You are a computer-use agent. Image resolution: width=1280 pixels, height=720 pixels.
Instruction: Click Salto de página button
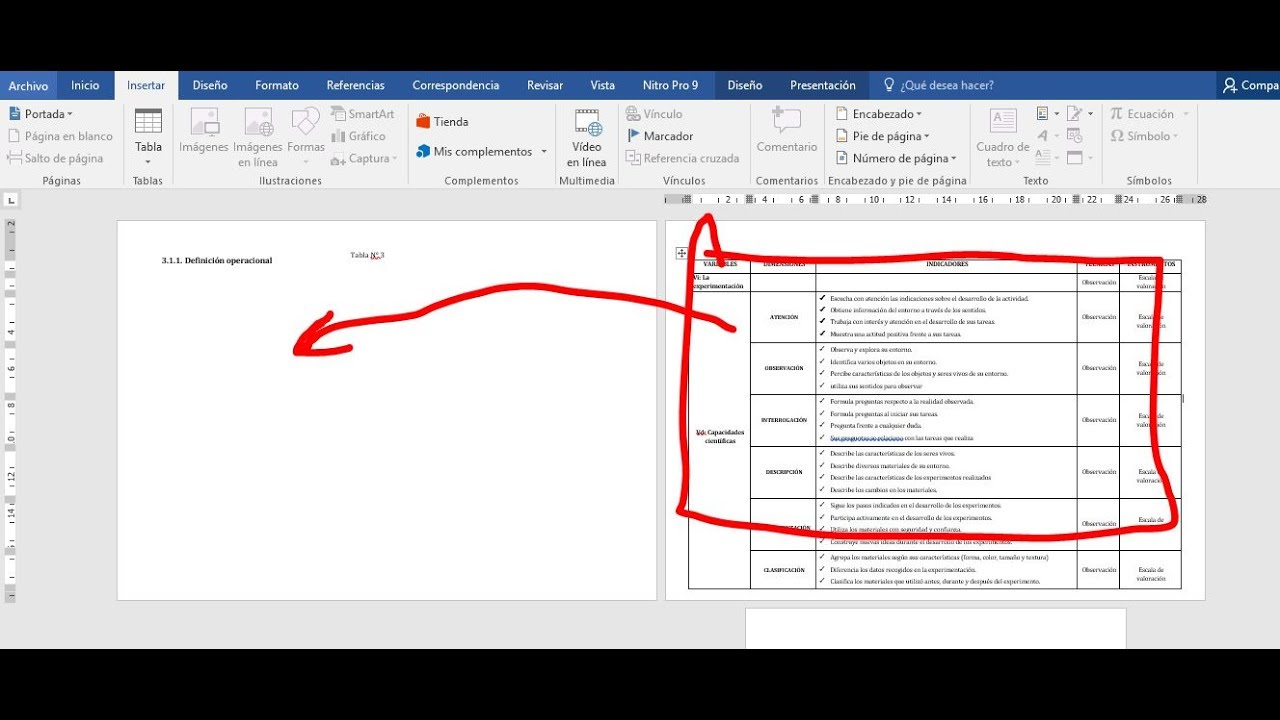click(x=56, y=158)
